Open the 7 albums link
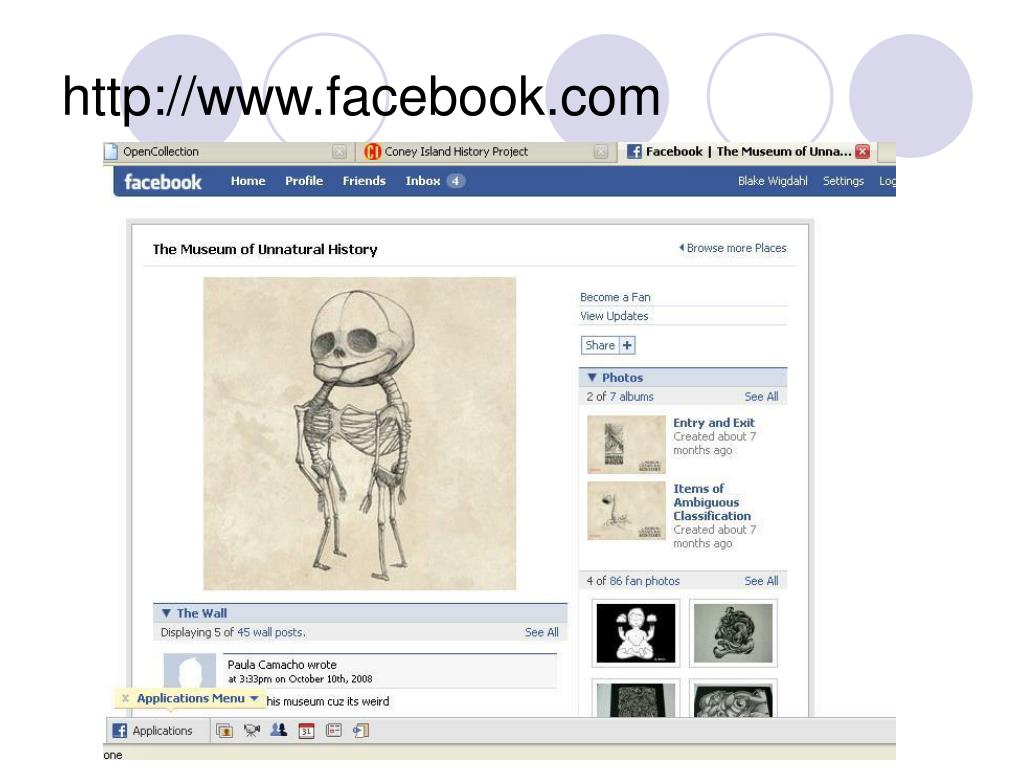The width and height of the screenshot is (1024, 768). pyautogui.click(x=632, y=396)
